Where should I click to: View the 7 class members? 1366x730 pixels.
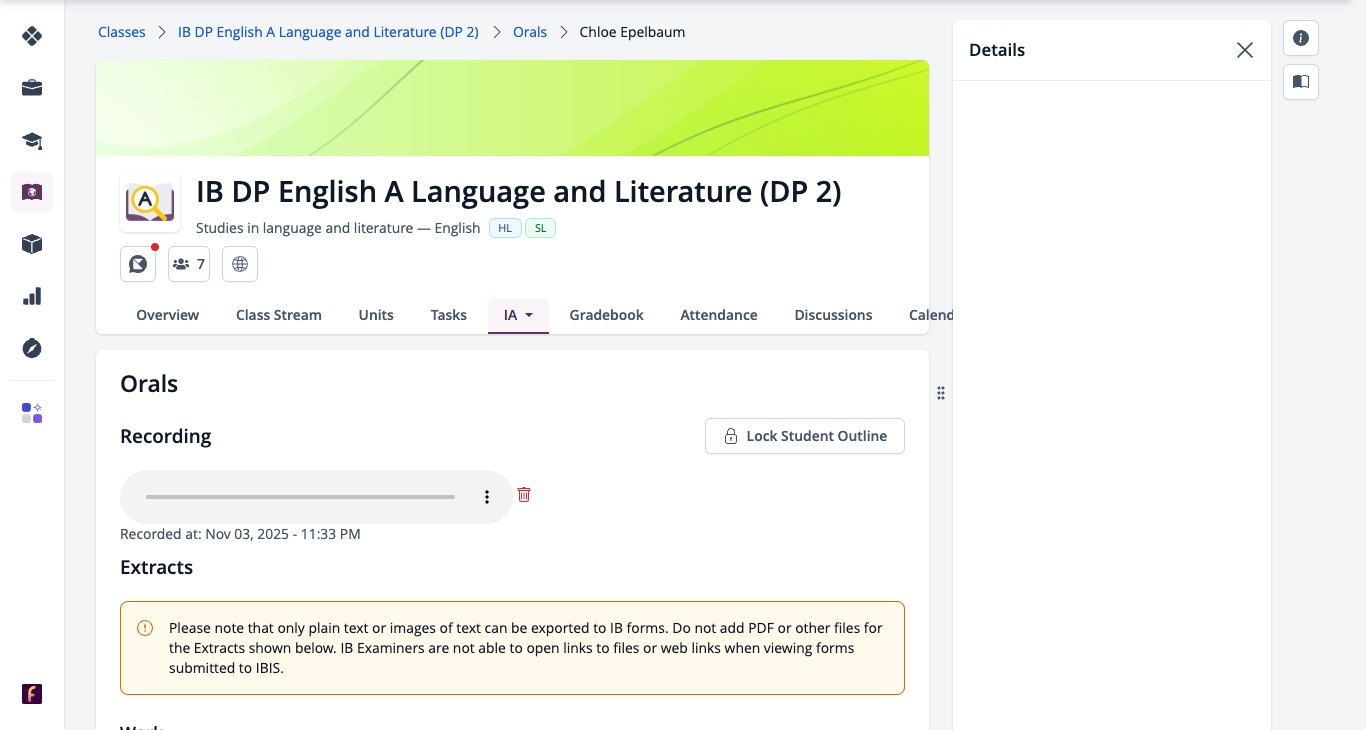(189, 264)
